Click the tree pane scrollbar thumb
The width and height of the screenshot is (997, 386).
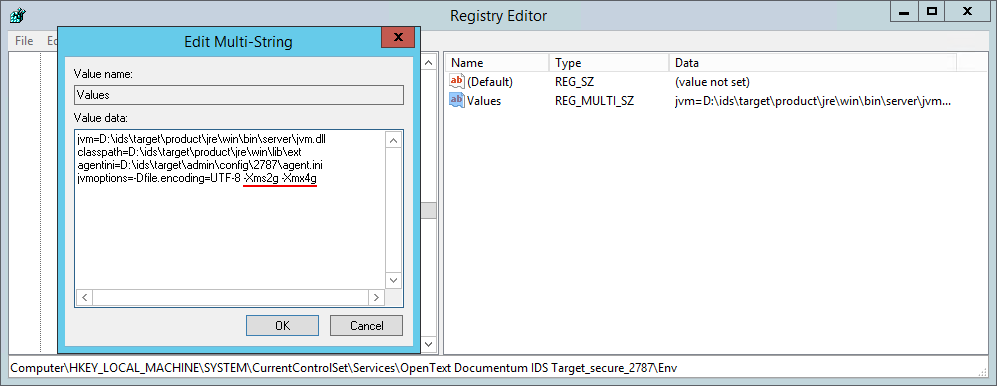[x=429, y=210]
